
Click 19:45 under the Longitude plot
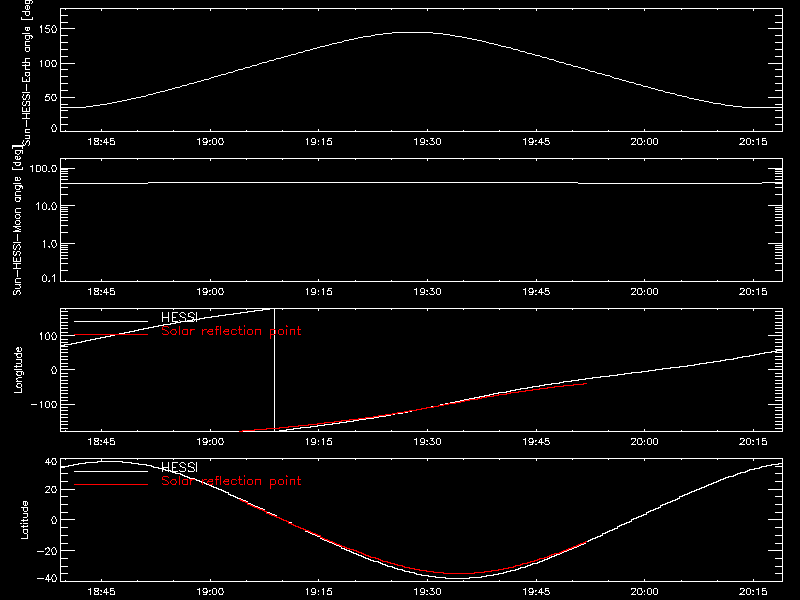(x=536, y=442)
